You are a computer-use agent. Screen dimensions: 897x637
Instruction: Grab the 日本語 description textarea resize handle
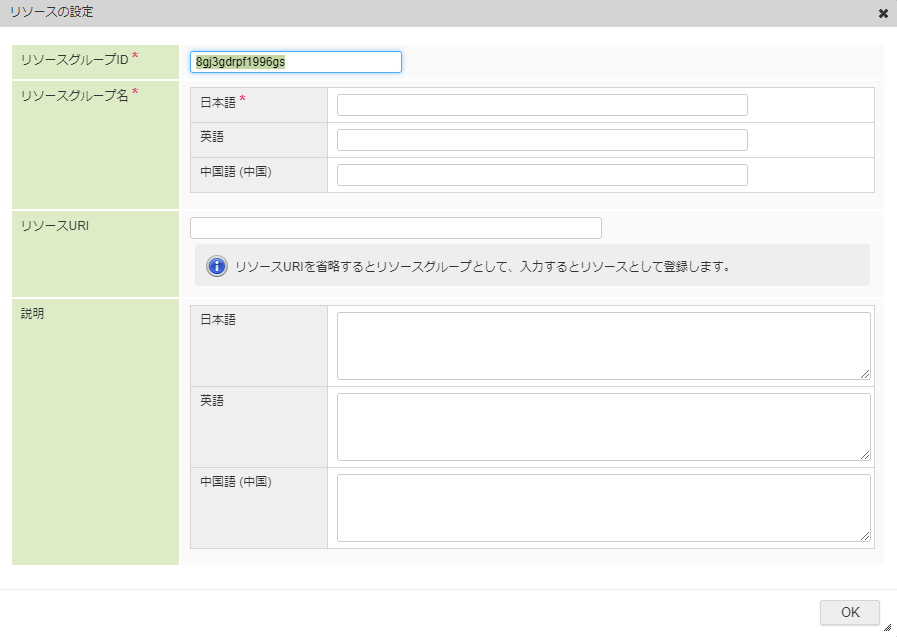point(865,374)
